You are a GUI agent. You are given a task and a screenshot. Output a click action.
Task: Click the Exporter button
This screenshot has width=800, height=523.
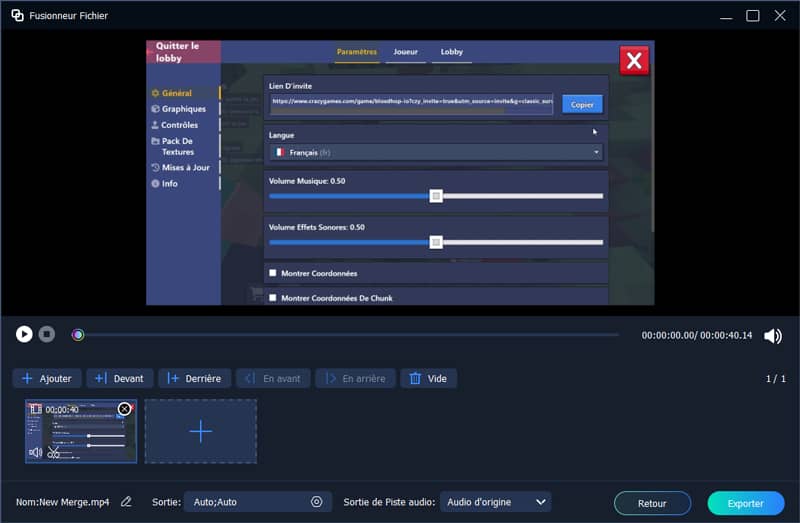coord(746,503)
